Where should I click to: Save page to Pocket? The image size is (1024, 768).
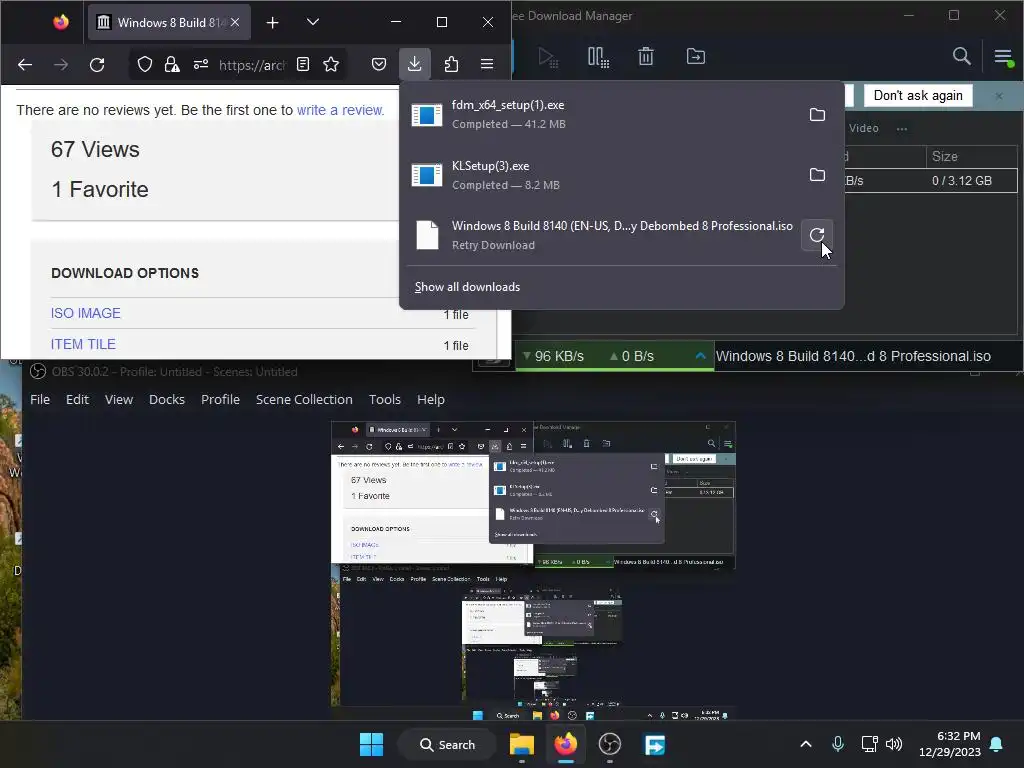[x=379, y=64]
